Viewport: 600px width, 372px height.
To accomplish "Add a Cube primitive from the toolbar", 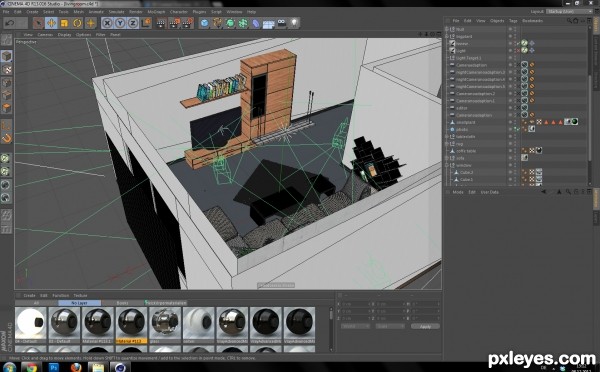I will click(x=205, y=23).
